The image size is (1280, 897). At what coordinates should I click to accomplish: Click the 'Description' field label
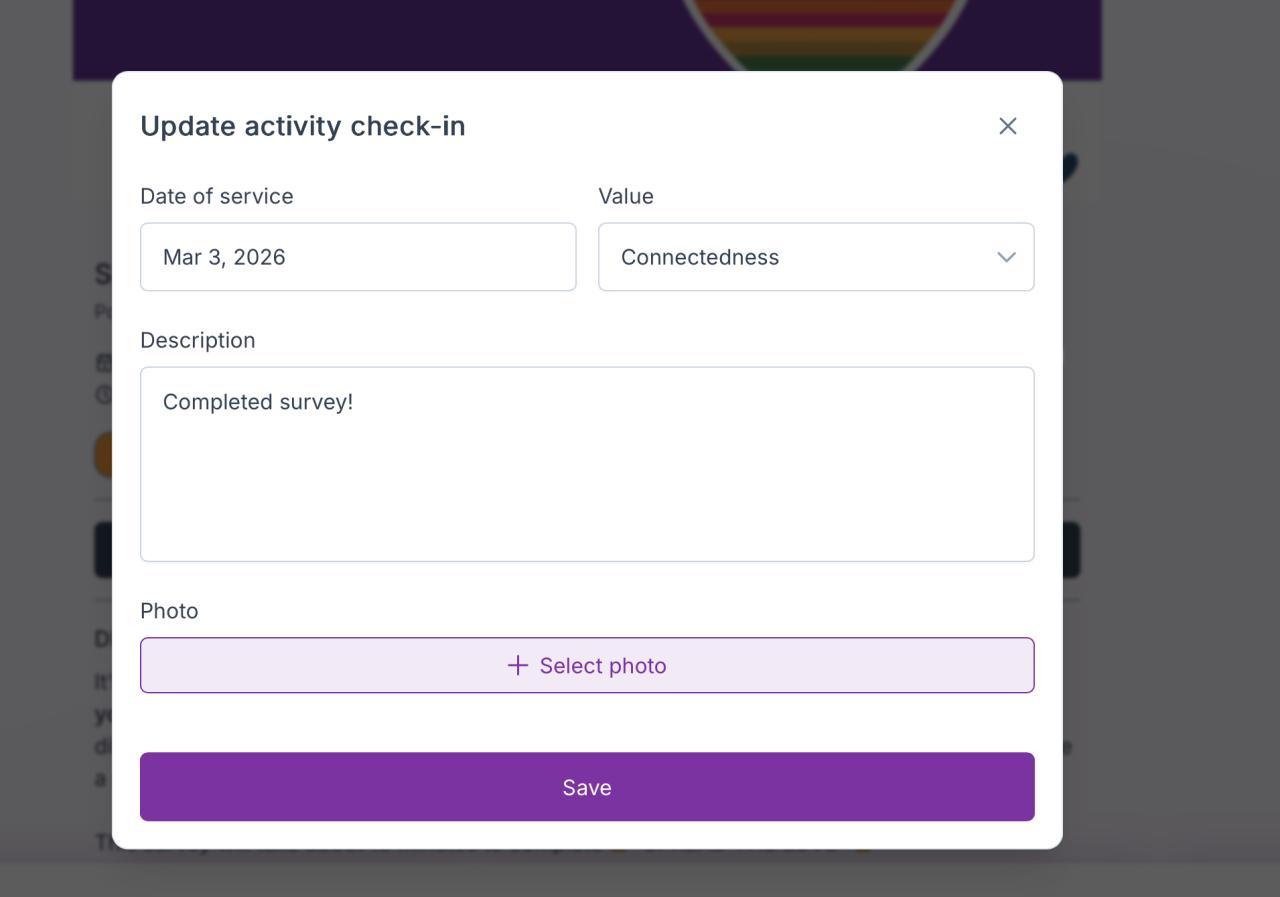[197, 341]
